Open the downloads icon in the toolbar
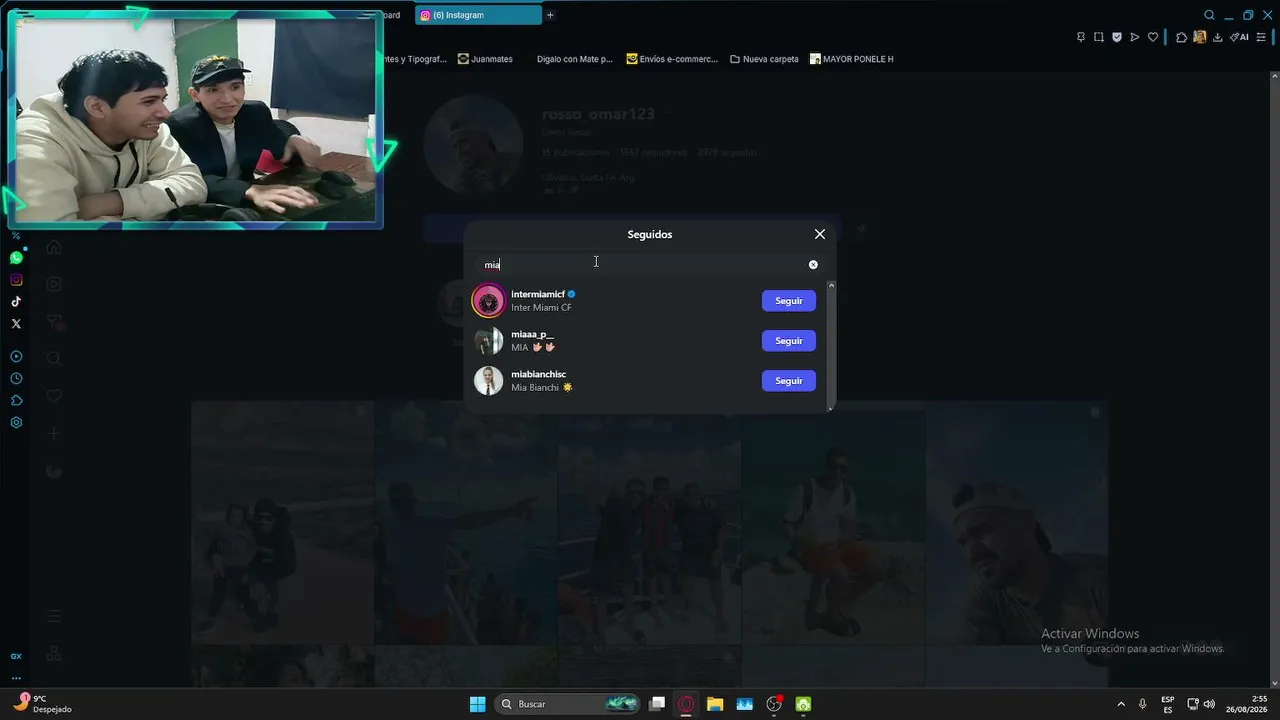1280x720 pixels. click(1218, 37)
